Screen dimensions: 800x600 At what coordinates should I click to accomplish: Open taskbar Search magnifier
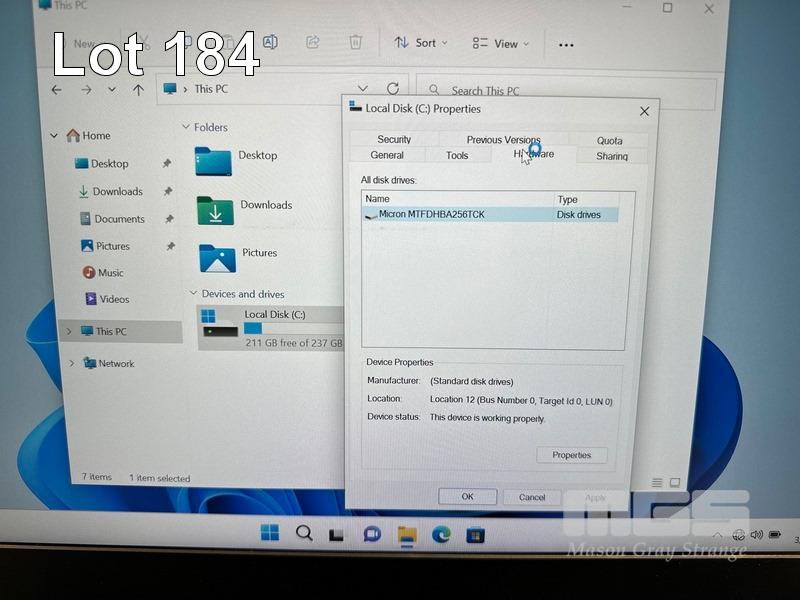pos(304,533)
